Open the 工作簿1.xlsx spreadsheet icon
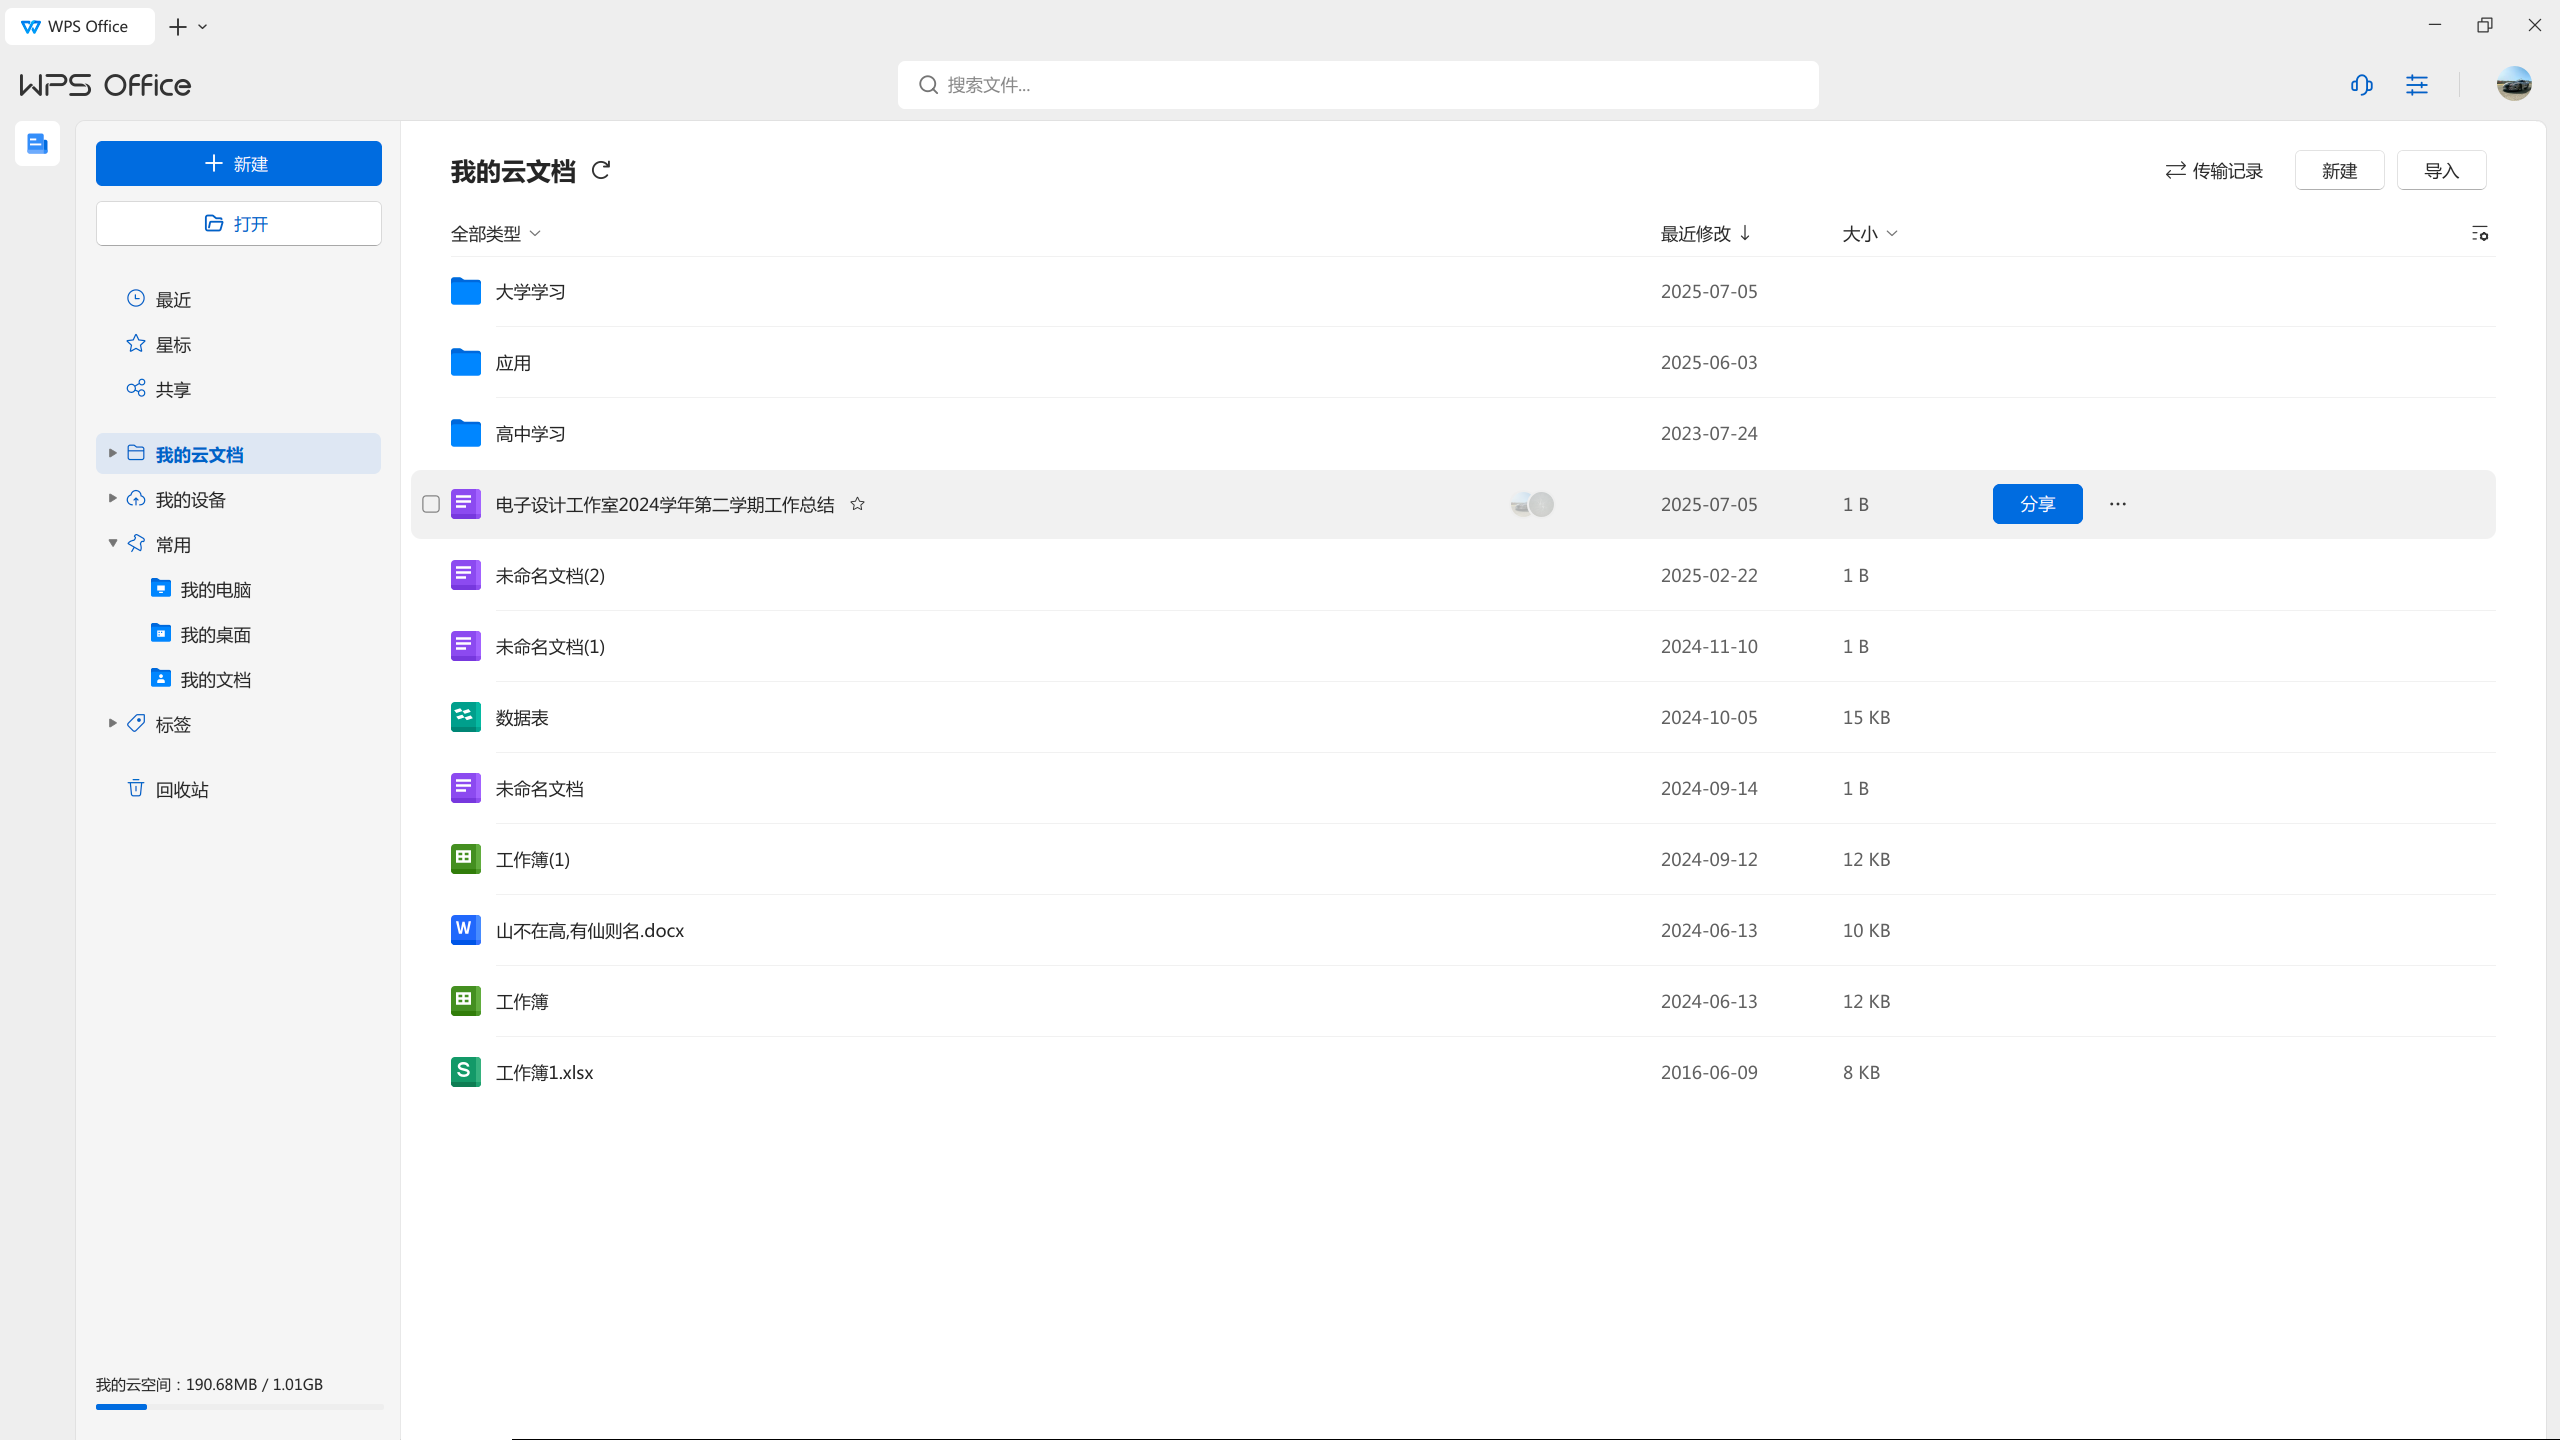Screen dimensions: 2560x1440 [x=465, y=1072]
